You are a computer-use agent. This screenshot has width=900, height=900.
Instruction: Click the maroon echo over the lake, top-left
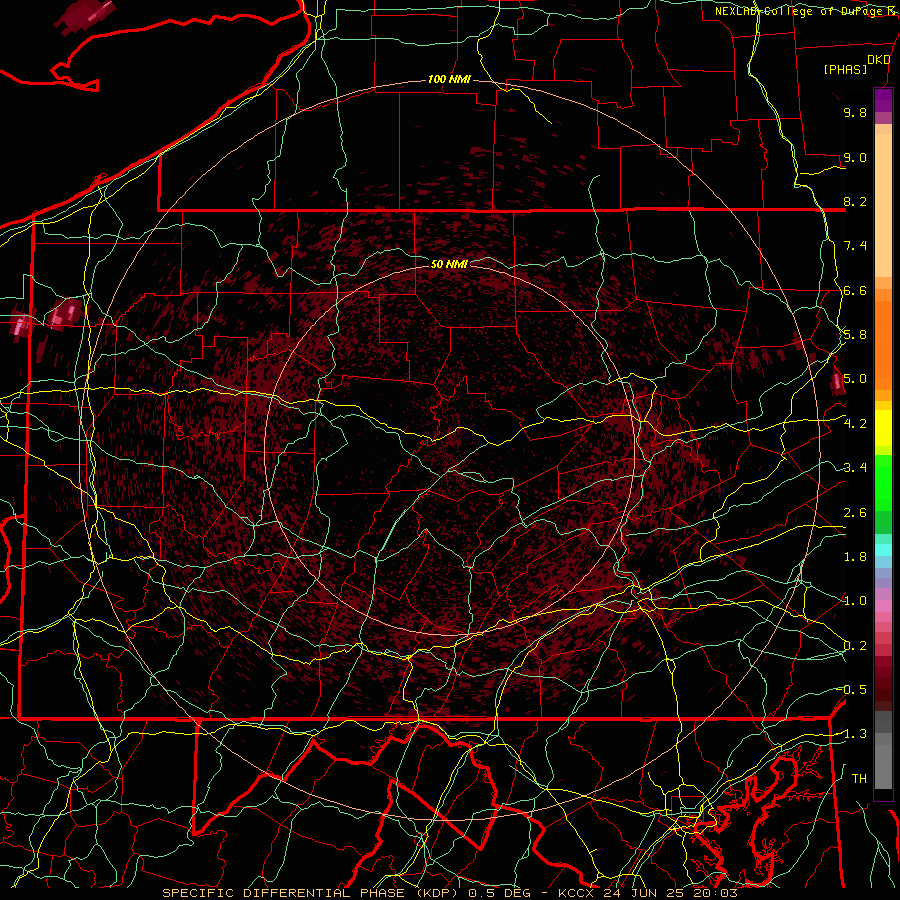click(84, 17)
